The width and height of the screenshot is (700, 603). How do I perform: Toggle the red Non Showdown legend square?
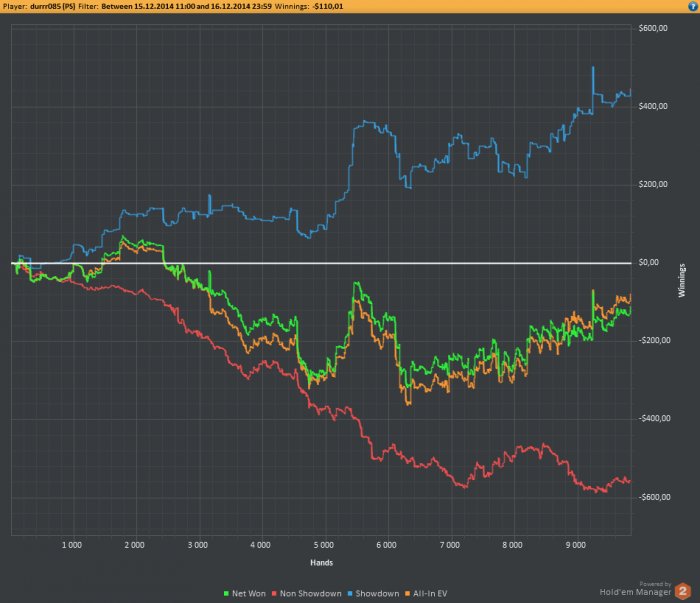(x=274, y=594)
